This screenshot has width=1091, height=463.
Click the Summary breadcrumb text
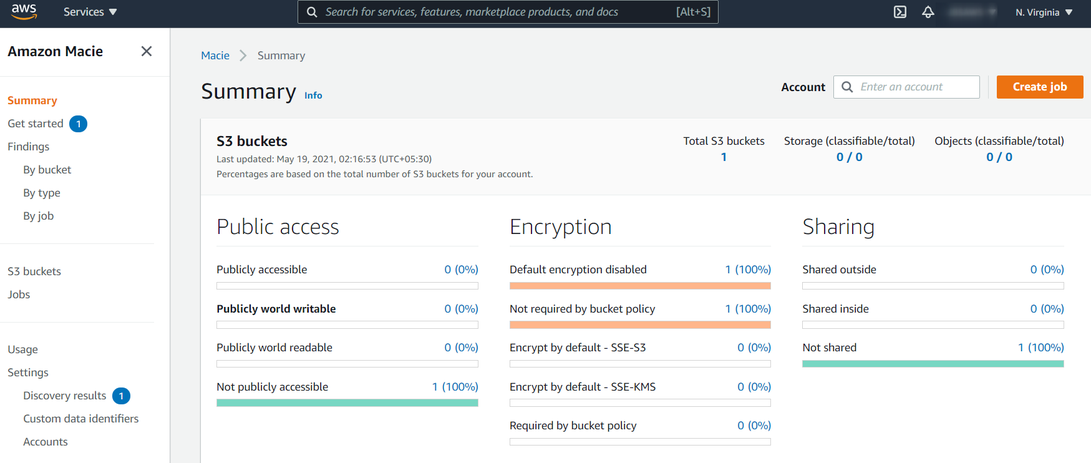(281, 55)
